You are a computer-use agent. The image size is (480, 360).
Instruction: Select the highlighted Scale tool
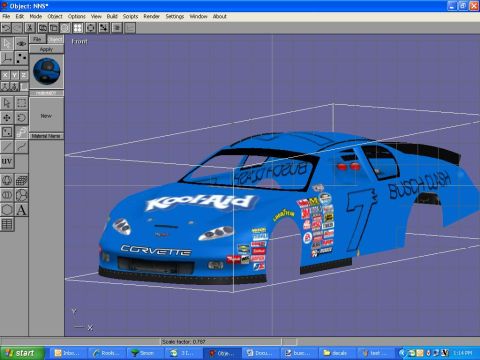[21, 132]
